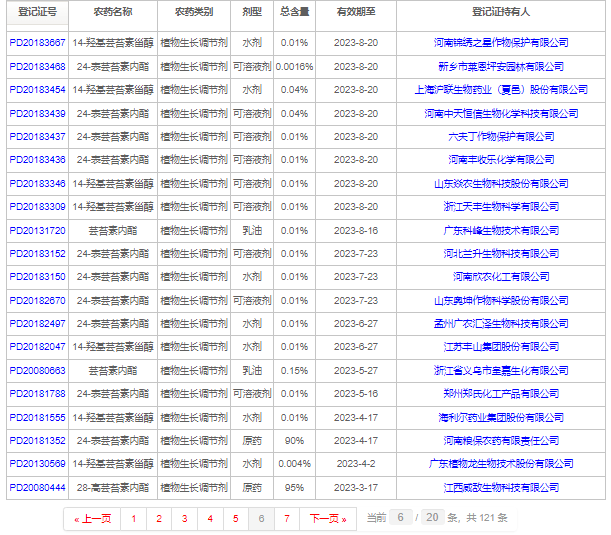Open holder 河南粮保农药有限责任公司
Viewport: 611px width, 535px height.
click(501, 441)
